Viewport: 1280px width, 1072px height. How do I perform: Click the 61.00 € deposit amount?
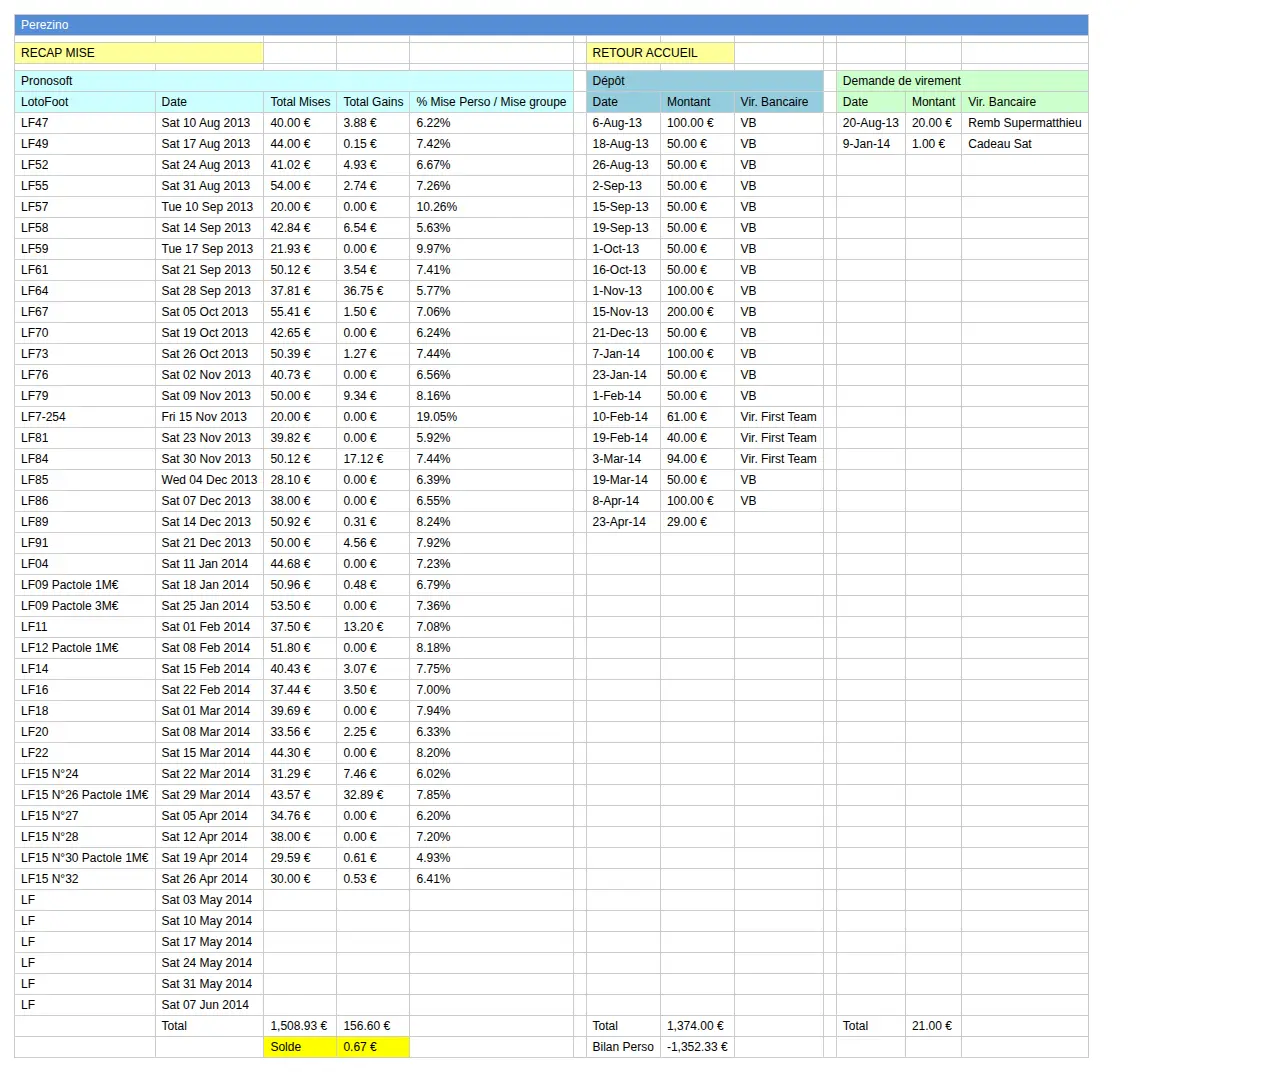point(697,417)
